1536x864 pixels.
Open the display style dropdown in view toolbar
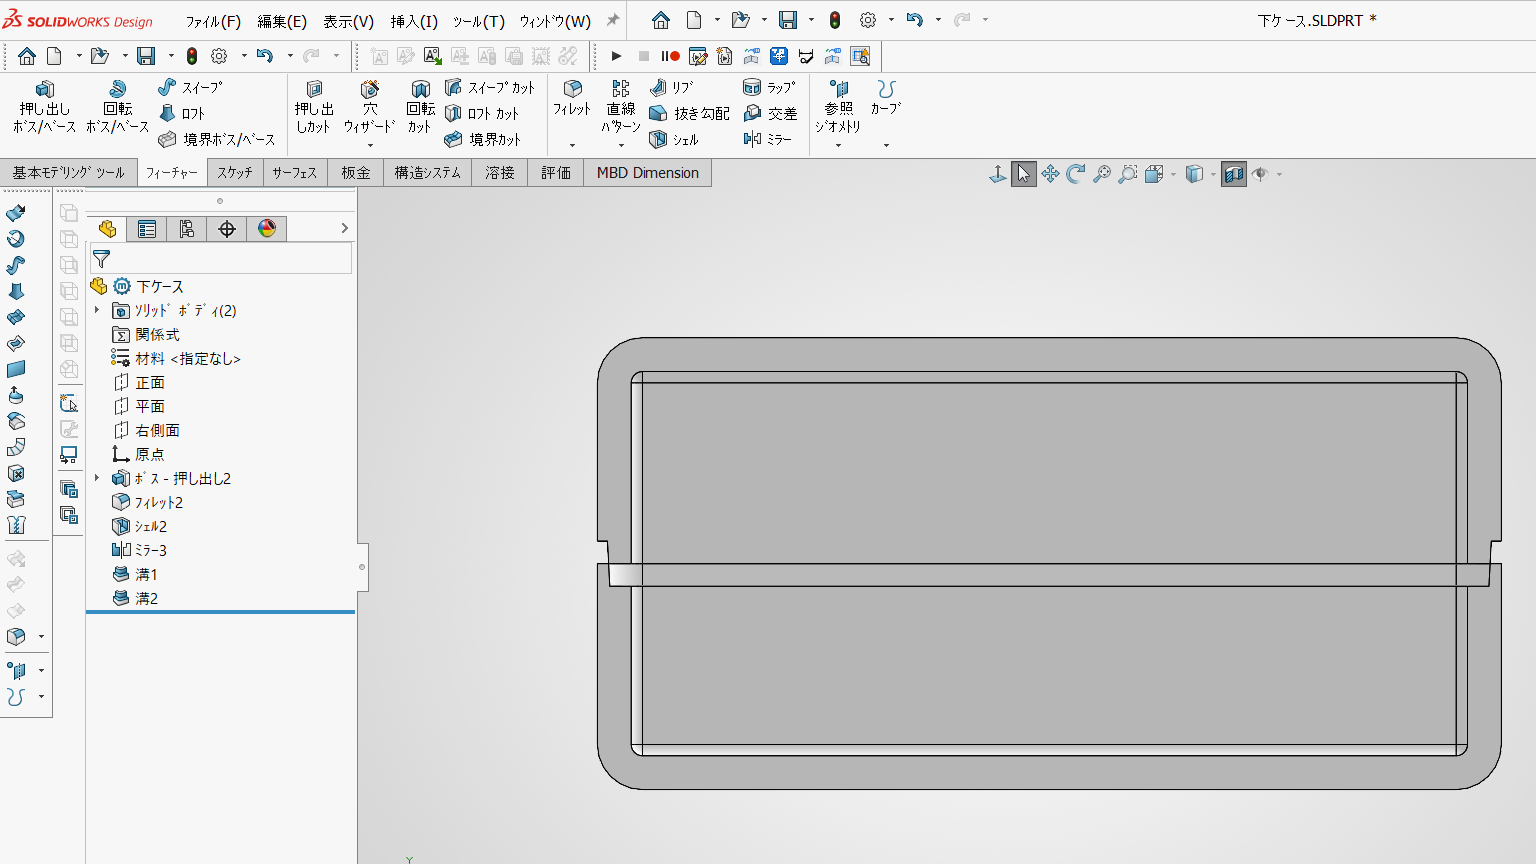(x=1213, y=175)
